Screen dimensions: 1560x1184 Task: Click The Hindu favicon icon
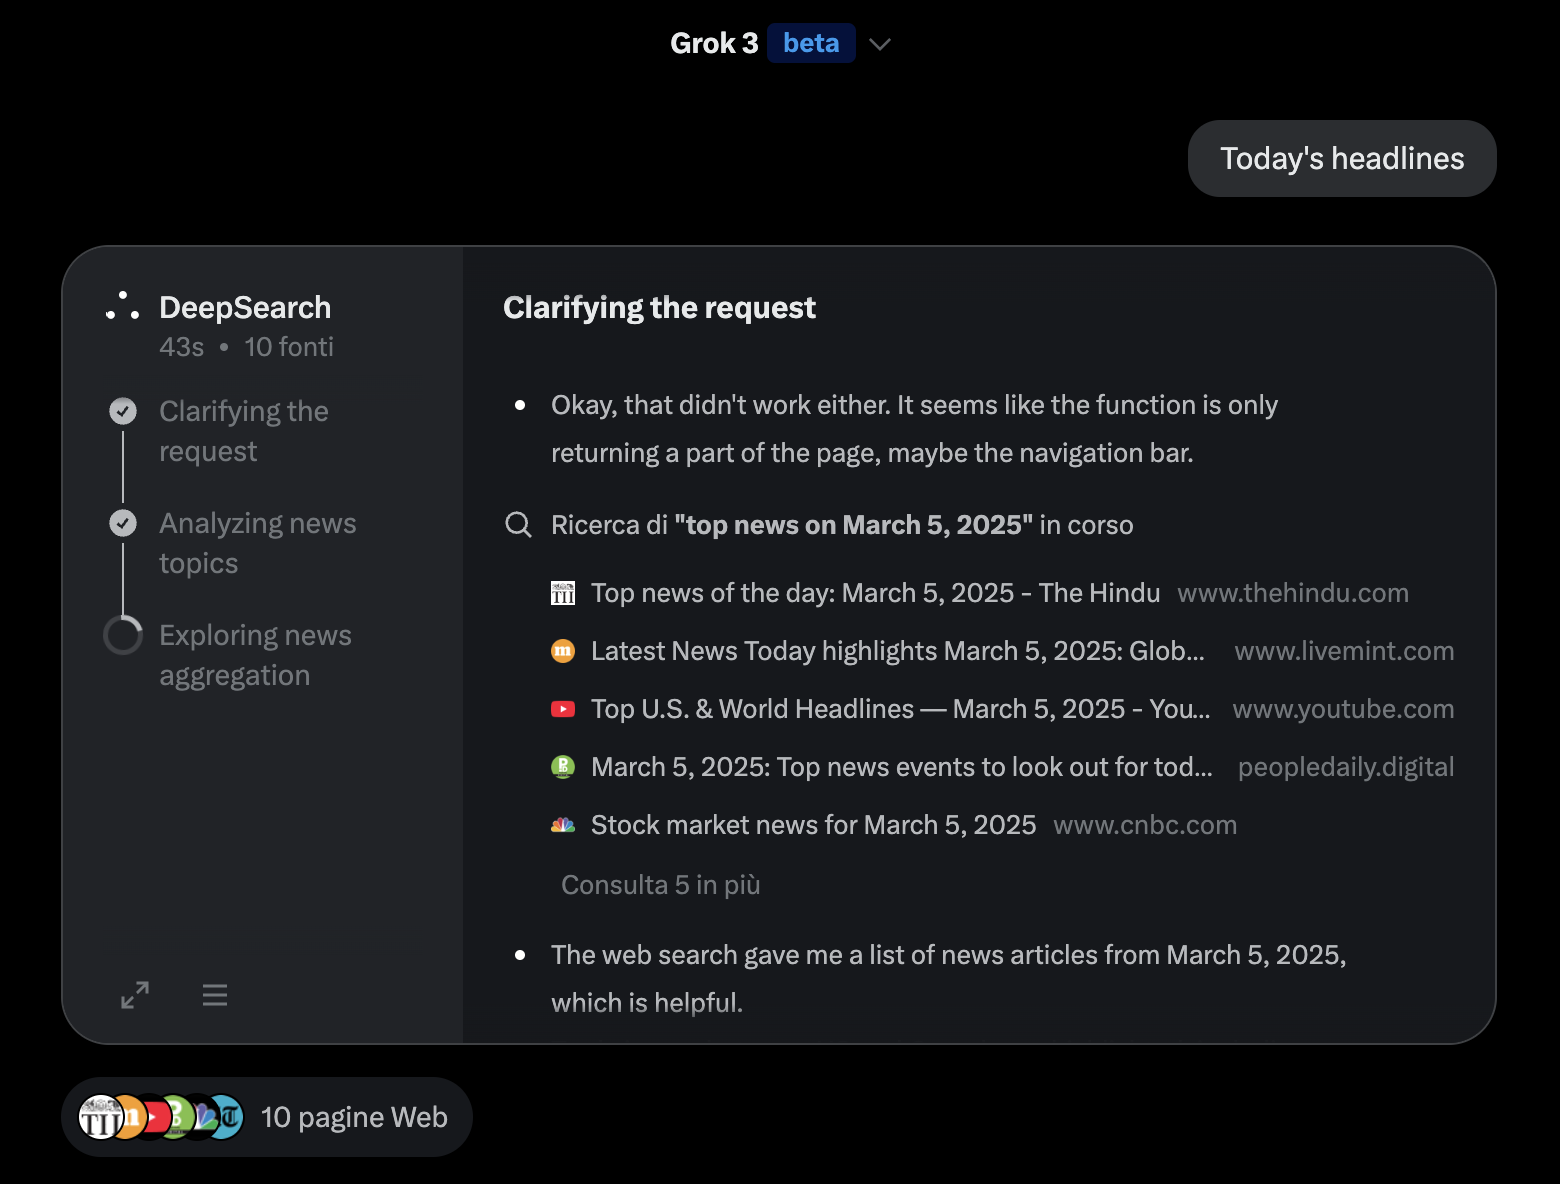coord(563,593)
